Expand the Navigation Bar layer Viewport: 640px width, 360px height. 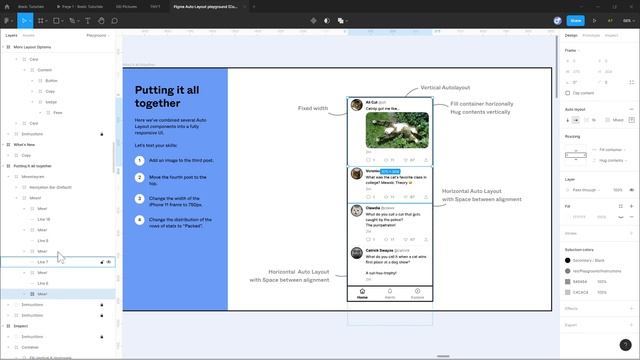click(16, 187)
